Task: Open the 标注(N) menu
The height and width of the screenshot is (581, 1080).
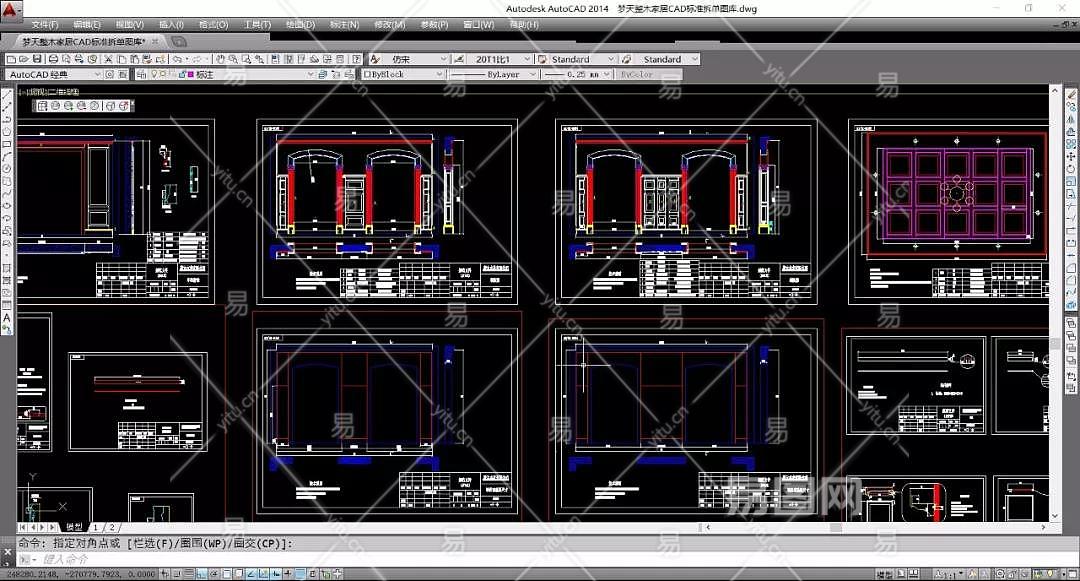Action: coord(344,25)
